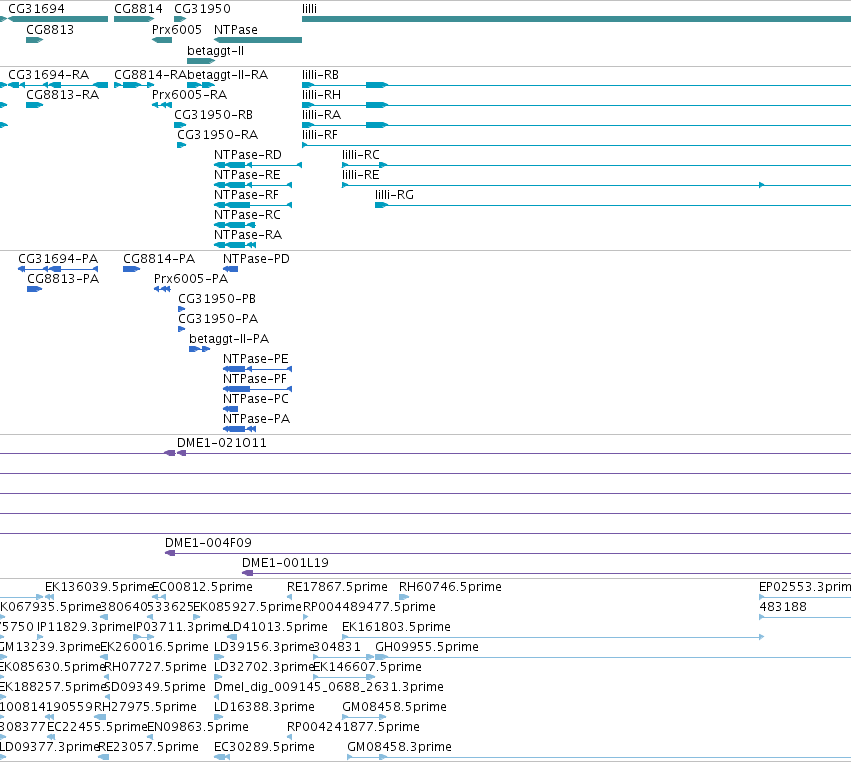851x762 pixels.
Task: Click EST label EK161803.5prime
Action: (x=396, y=627)
